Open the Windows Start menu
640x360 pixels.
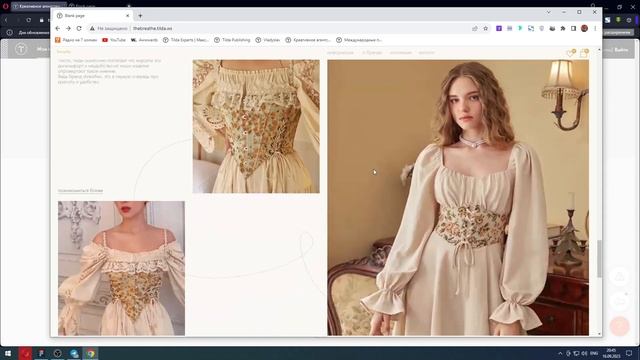tap(8, 353)
